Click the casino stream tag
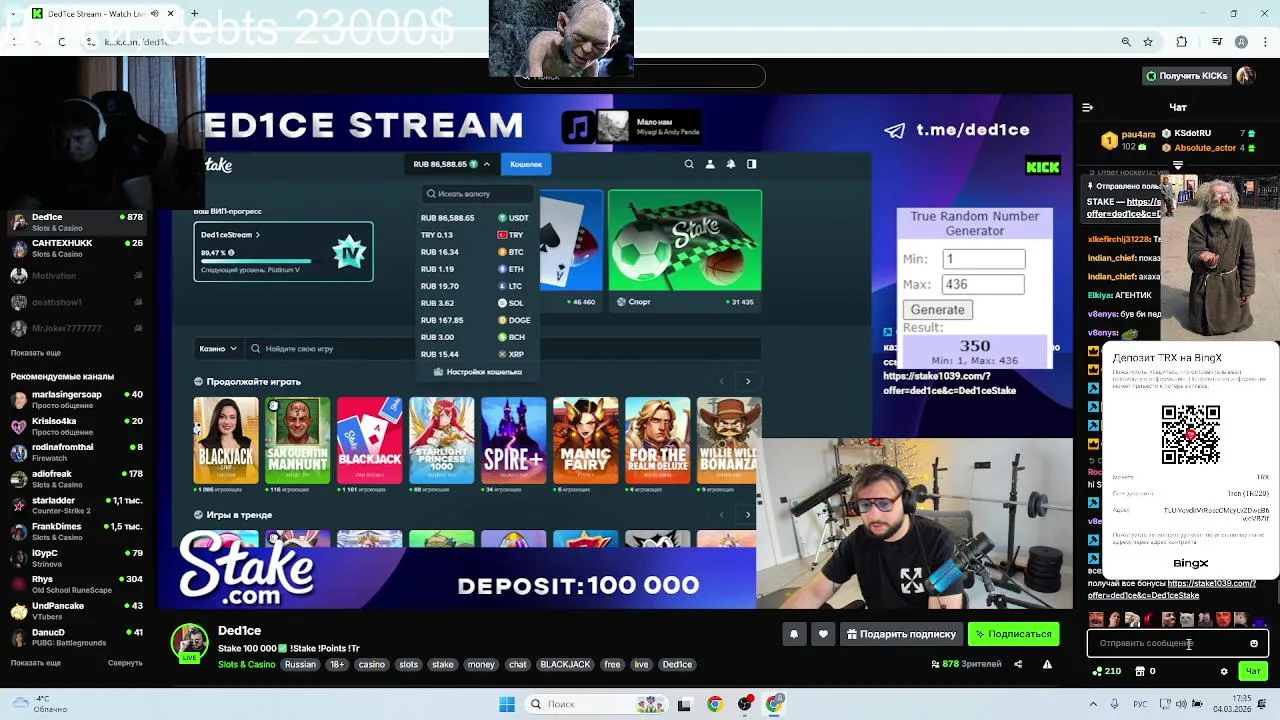The width and height of the screenshot is (1280, 720). click(372, 664)
